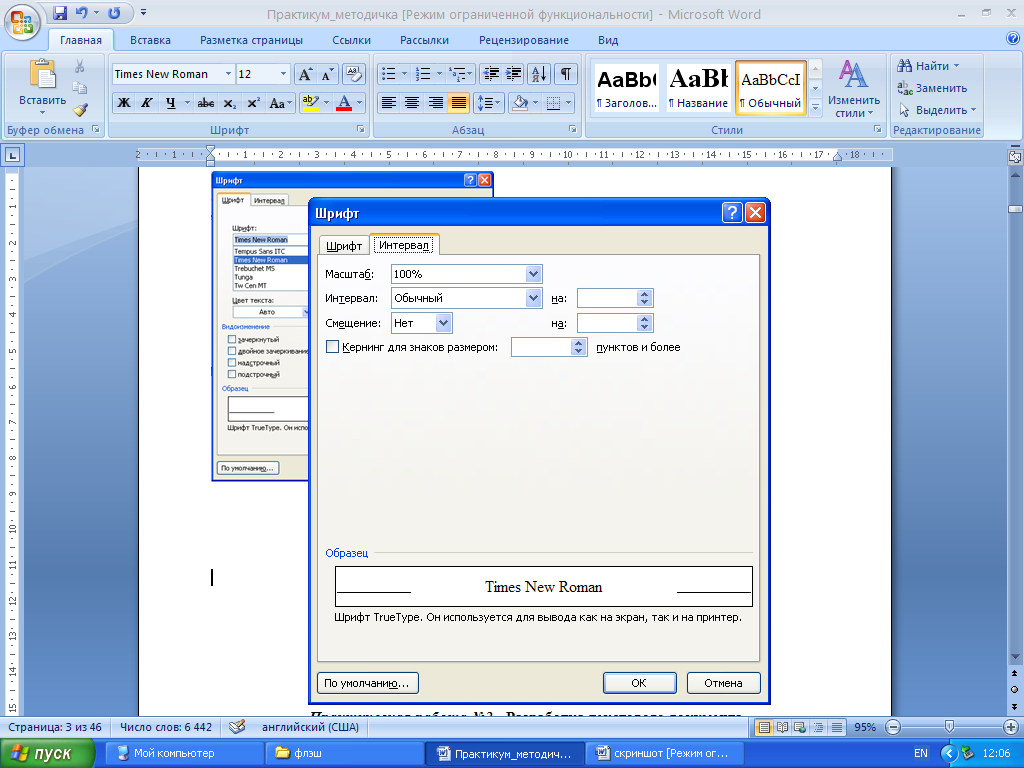Check надстрочный in background dialog

231,362
